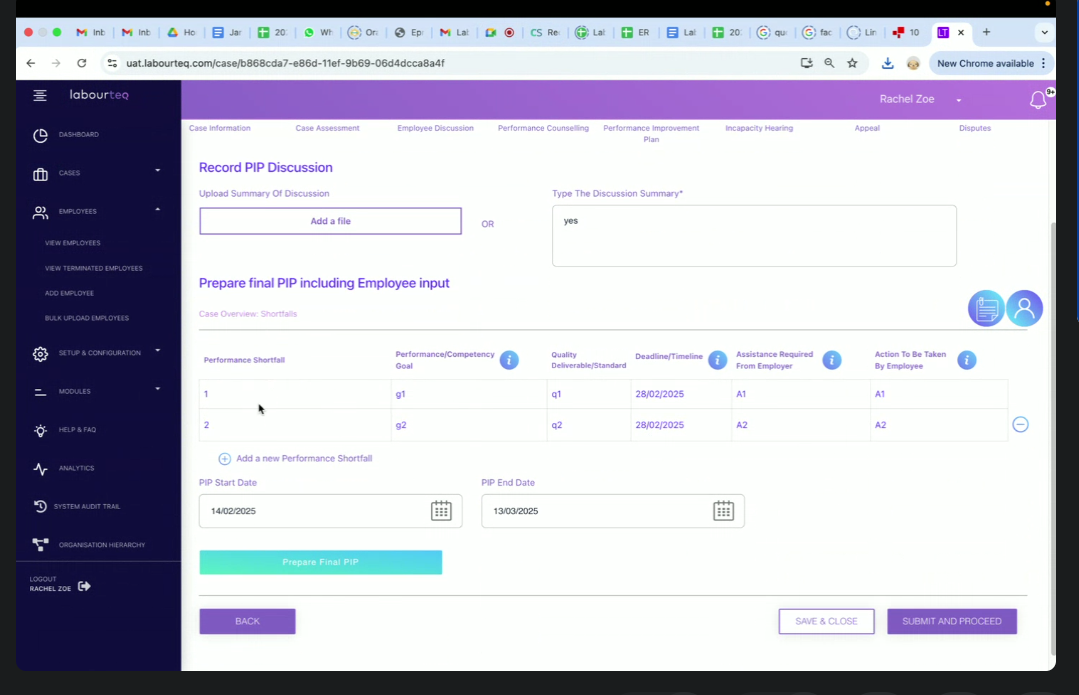The width and height of the screenshot is (1079, 695).
Task: Open the Modules sidebar icon
Action: tap(41, 392)
